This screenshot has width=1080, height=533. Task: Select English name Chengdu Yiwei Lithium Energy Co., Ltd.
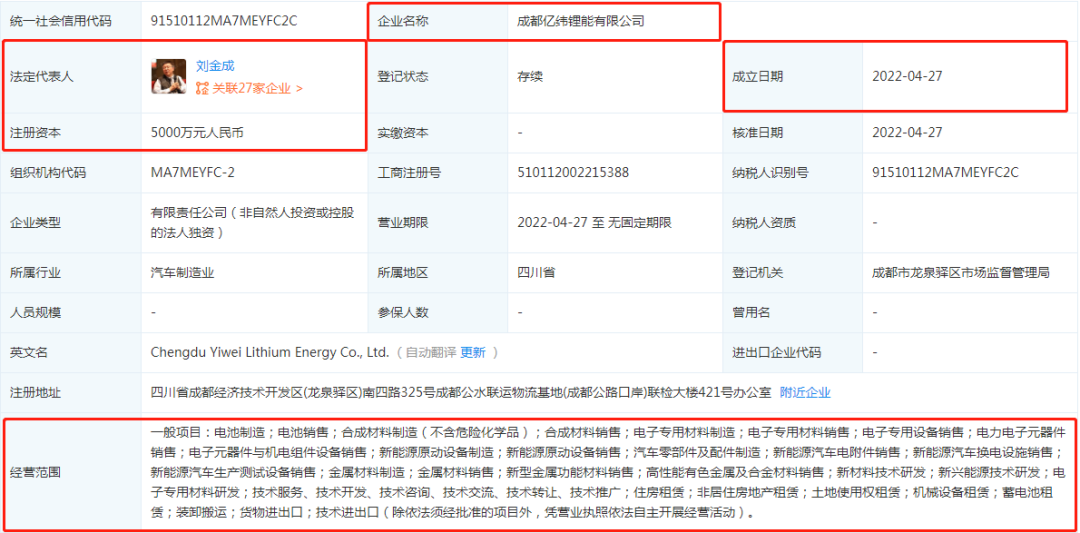[x=270, y=353]
